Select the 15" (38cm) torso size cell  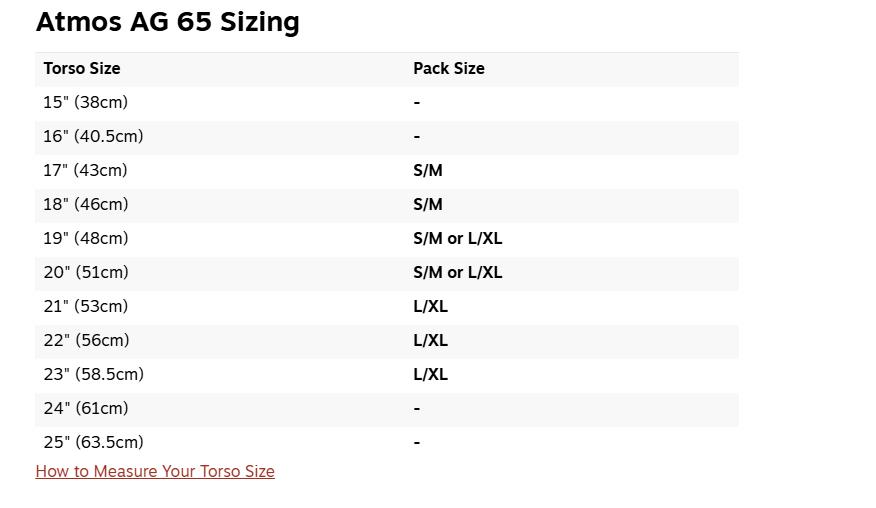[86, 102]
